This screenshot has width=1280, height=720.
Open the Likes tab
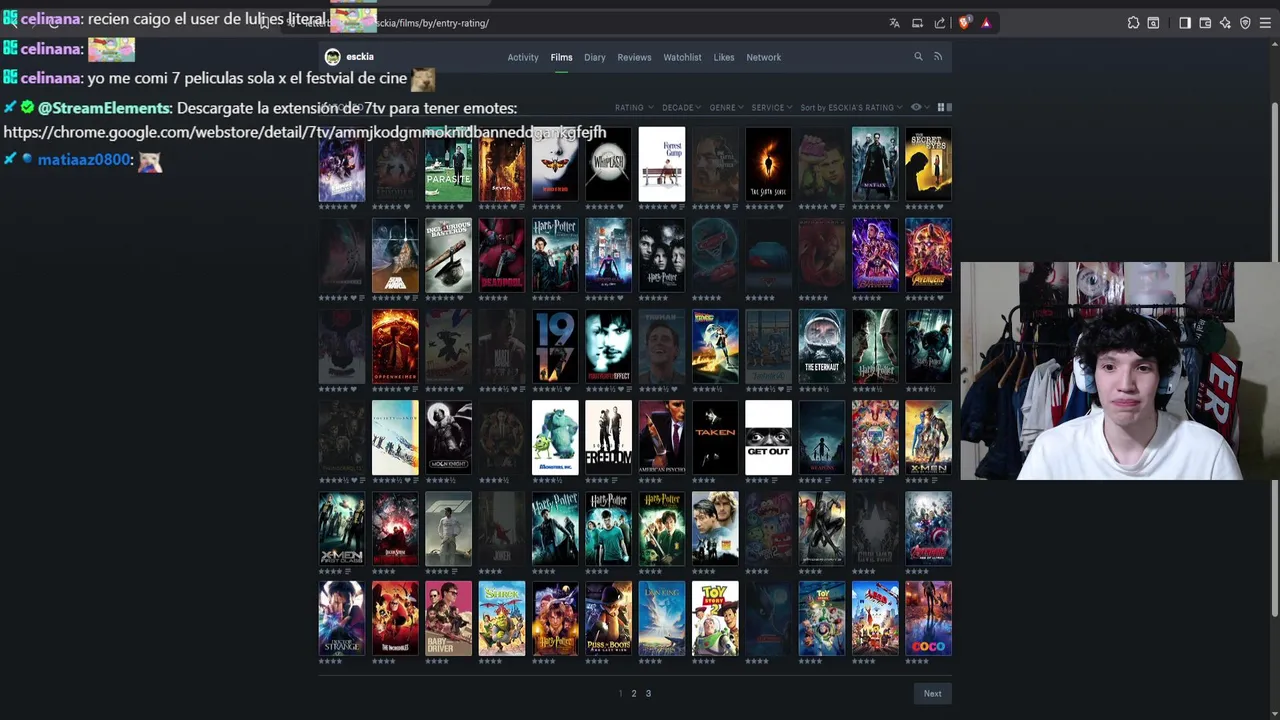point(724,57)
